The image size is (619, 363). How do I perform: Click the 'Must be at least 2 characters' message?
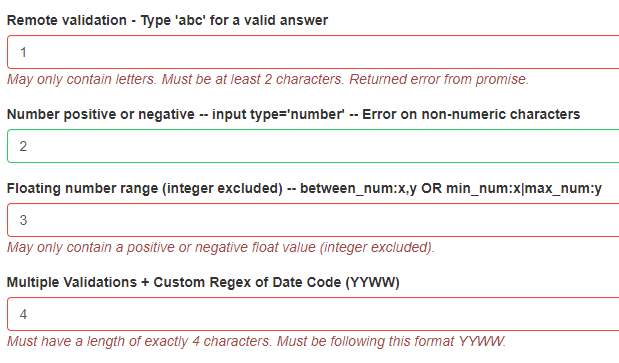pos(253,79)
